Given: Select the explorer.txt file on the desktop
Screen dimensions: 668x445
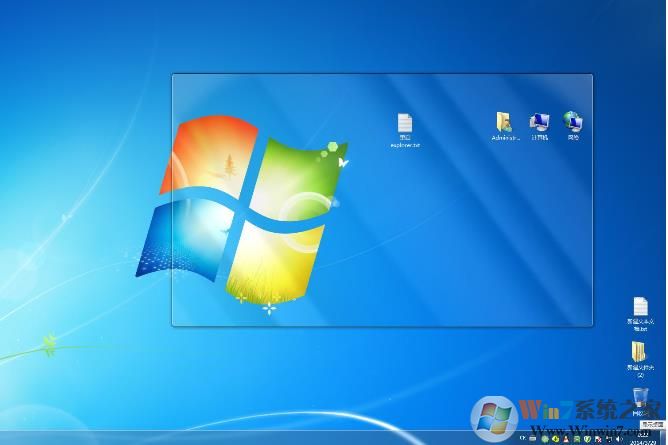Looking at the screenshot, I should 405,124.
